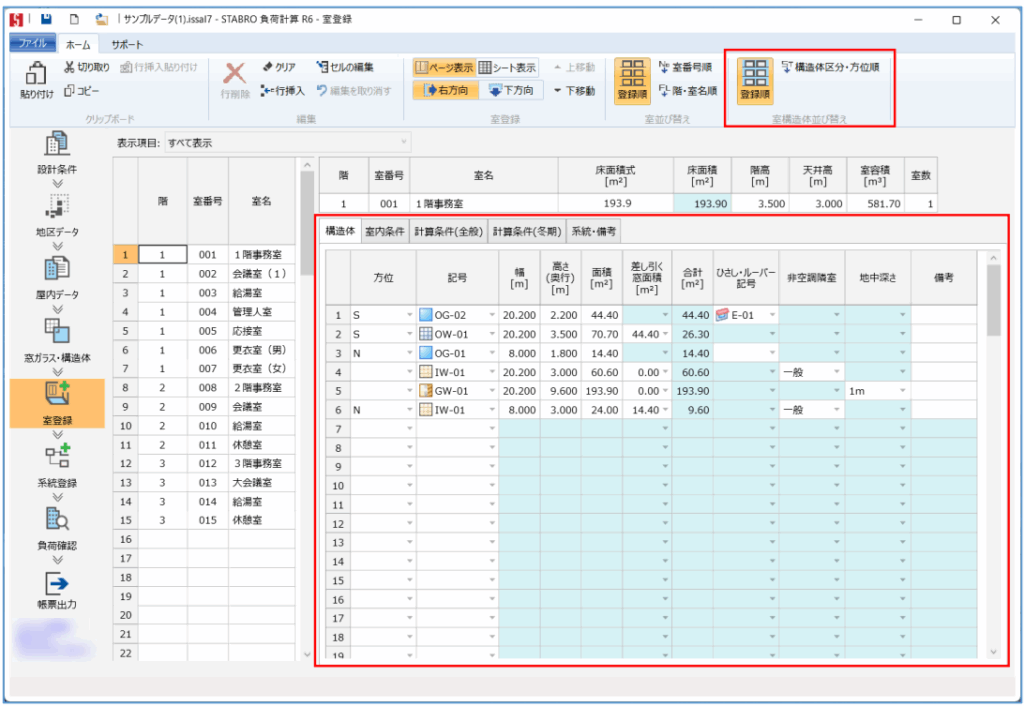The width and height of the screenshot is (1024, 706).
Task: Switch to the 室内条件 tab
Action: [x=384, y=231]
